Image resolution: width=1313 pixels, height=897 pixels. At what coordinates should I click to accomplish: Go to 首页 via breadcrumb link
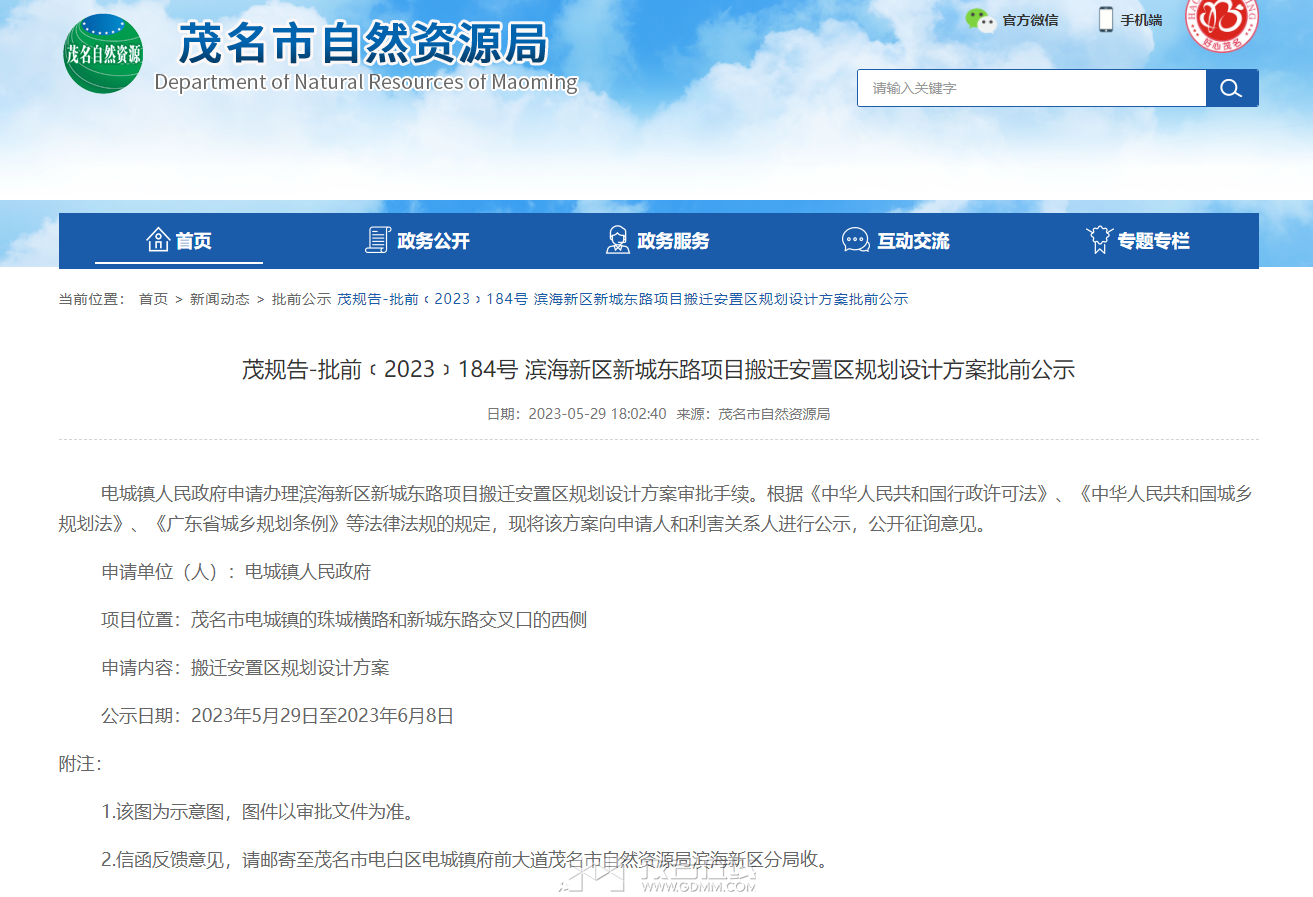(x=153, y=299)
